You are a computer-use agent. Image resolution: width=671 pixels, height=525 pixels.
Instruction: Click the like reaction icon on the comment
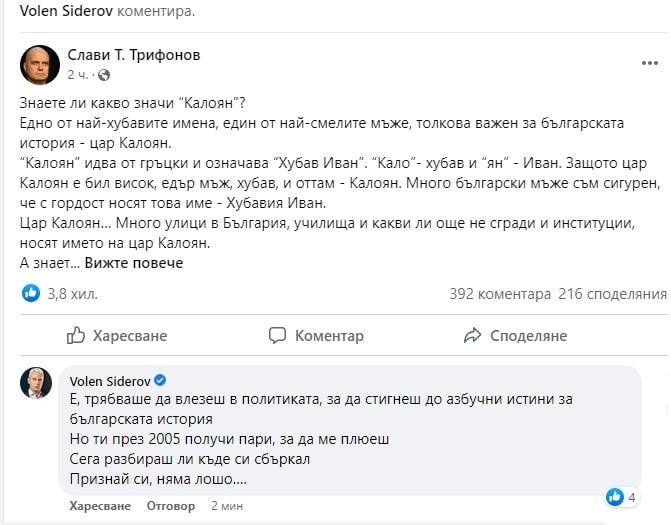(616, 496)
